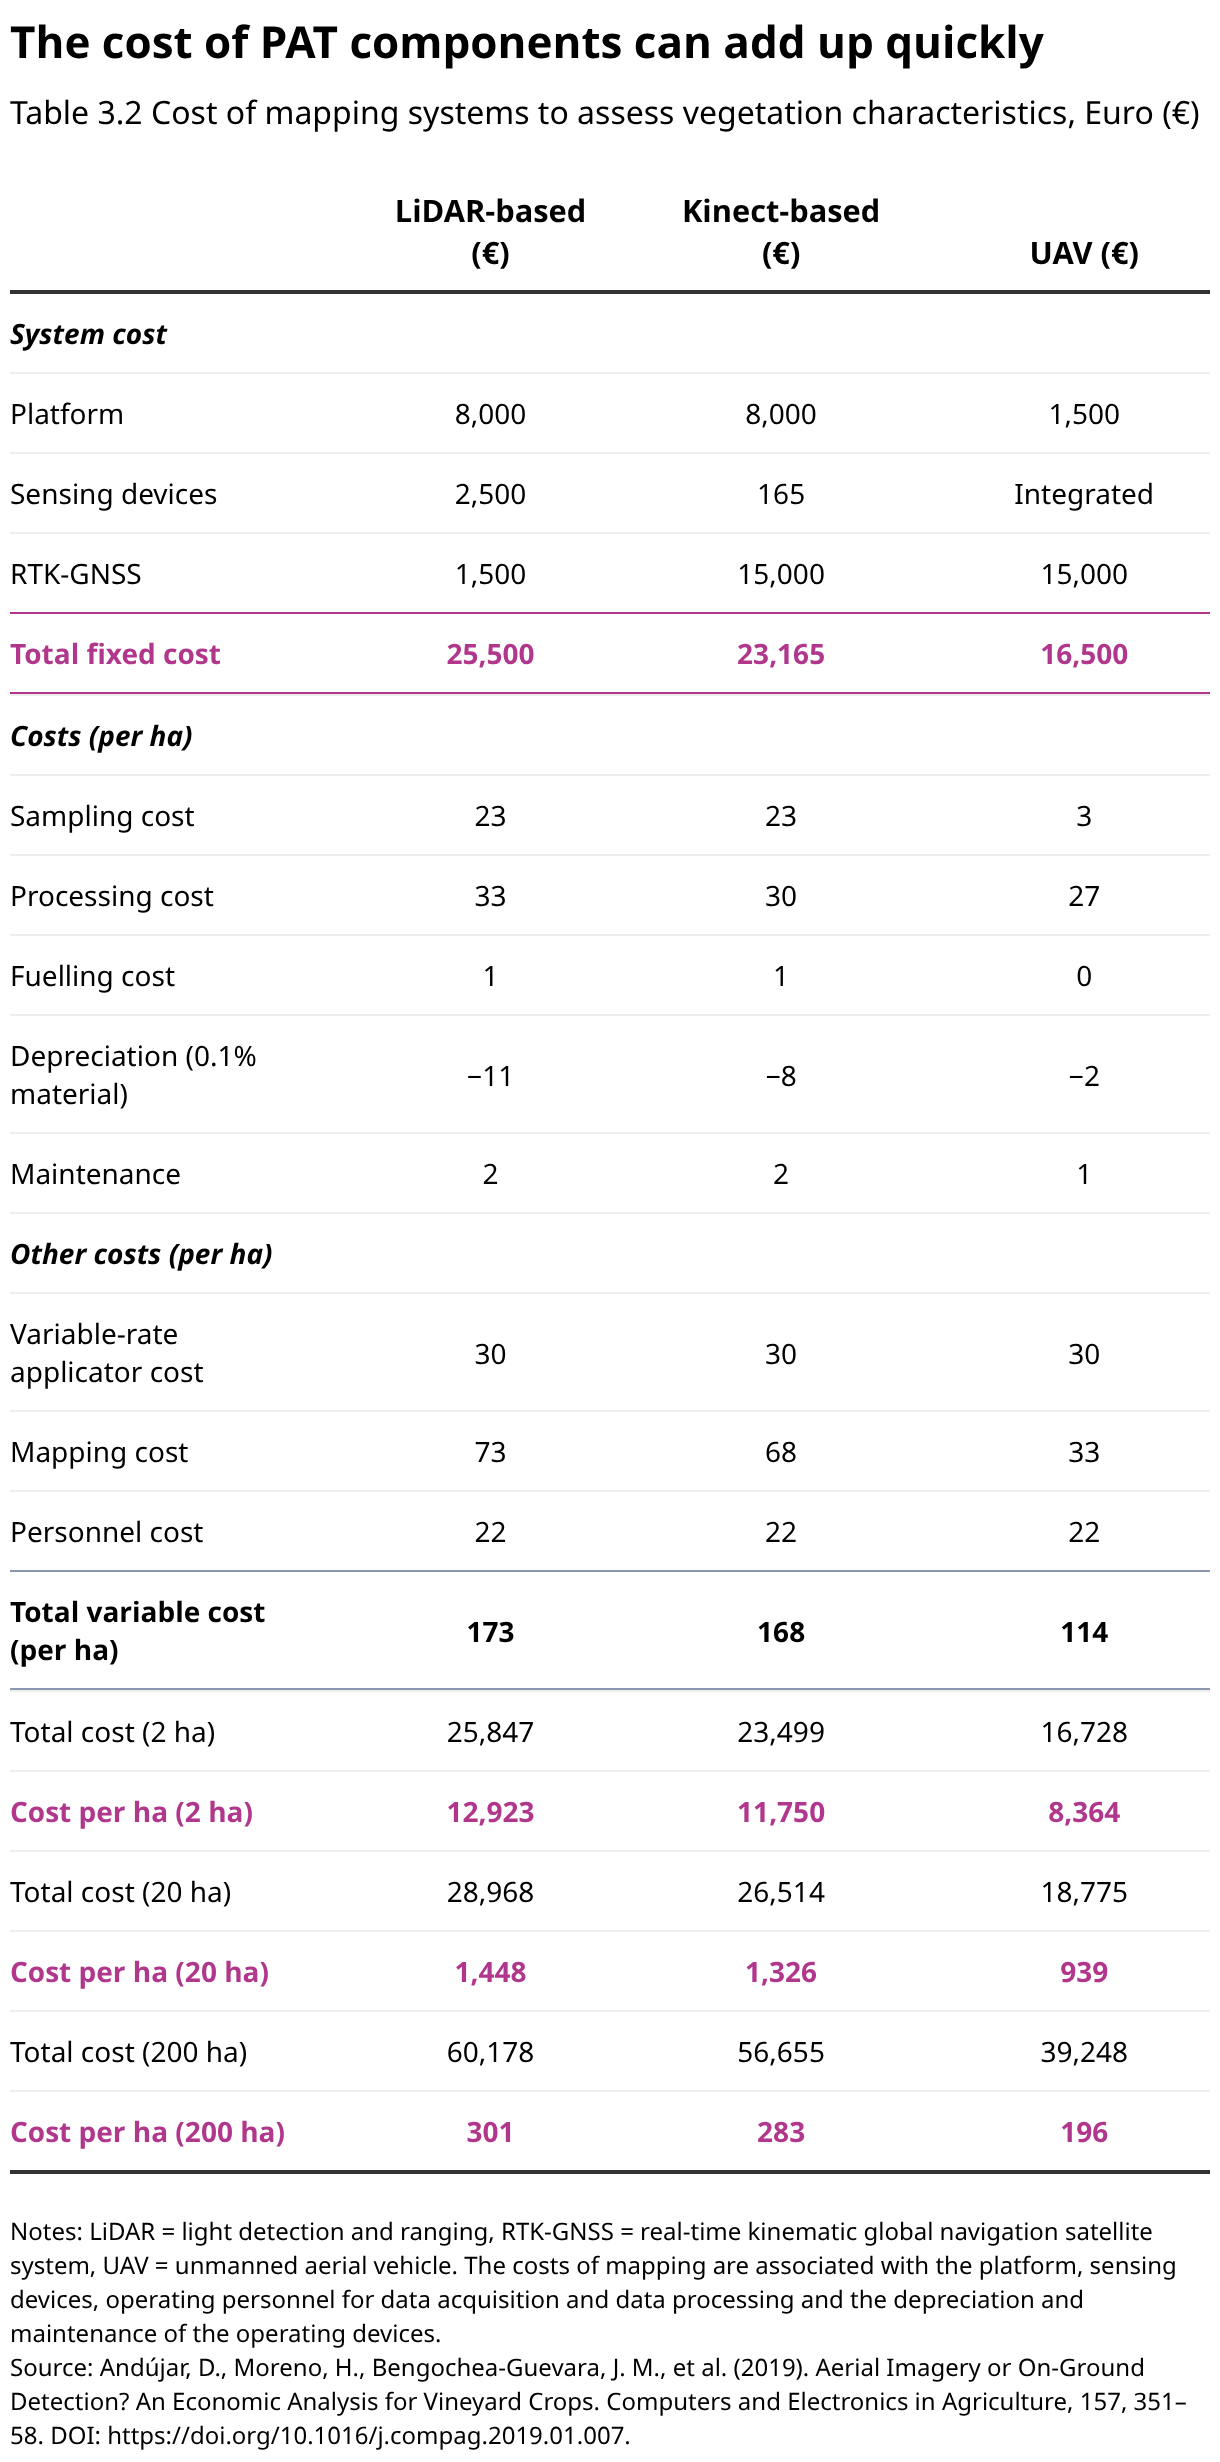Click Kinect-based sensing devices value 165
This screenshot has width=1220, height=2462.
(781, 494)
